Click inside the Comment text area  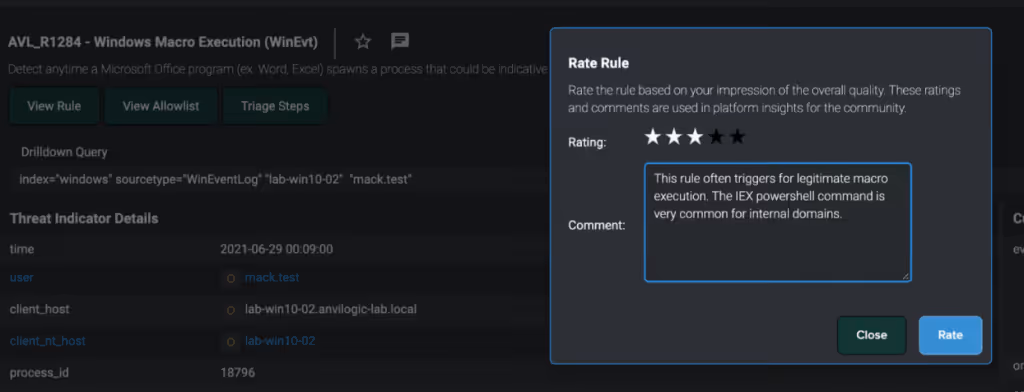778,222
